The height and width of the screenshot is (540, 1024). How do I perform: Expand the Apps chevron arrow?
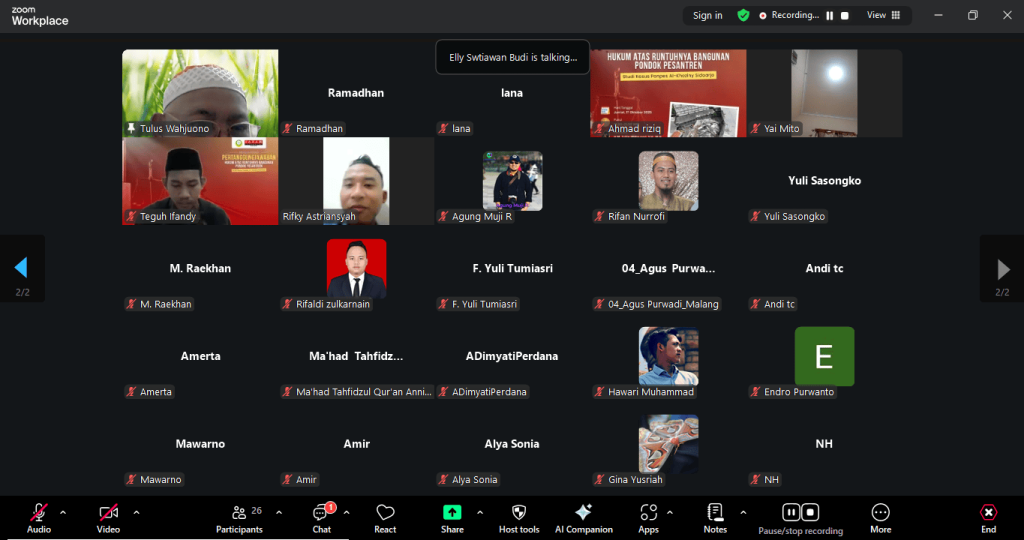(x=670, y=512)
